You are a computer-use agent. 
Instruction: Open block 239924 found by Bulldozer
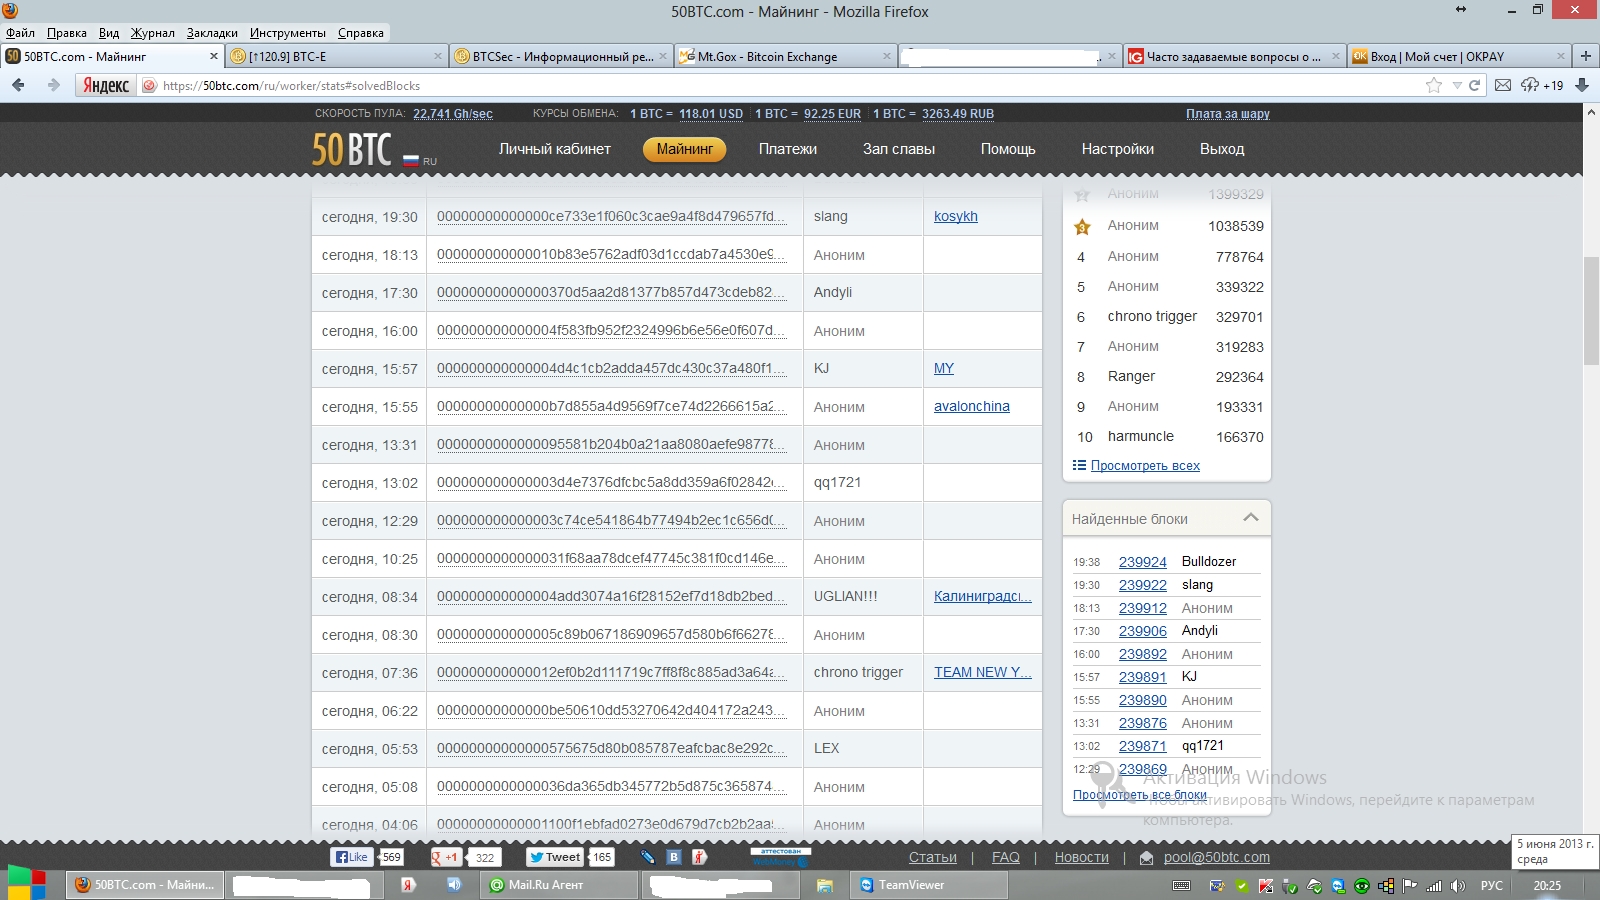(1143, 562)
